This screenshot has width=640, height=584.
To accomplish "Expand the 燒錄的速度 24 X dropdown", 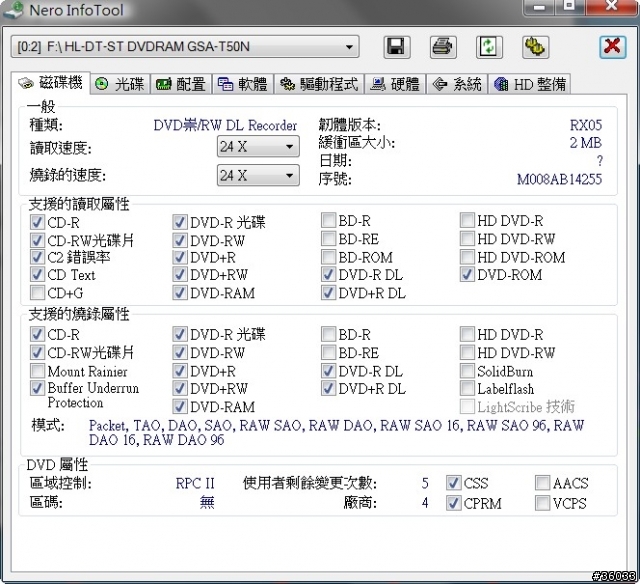I will [x=258, y=175].
